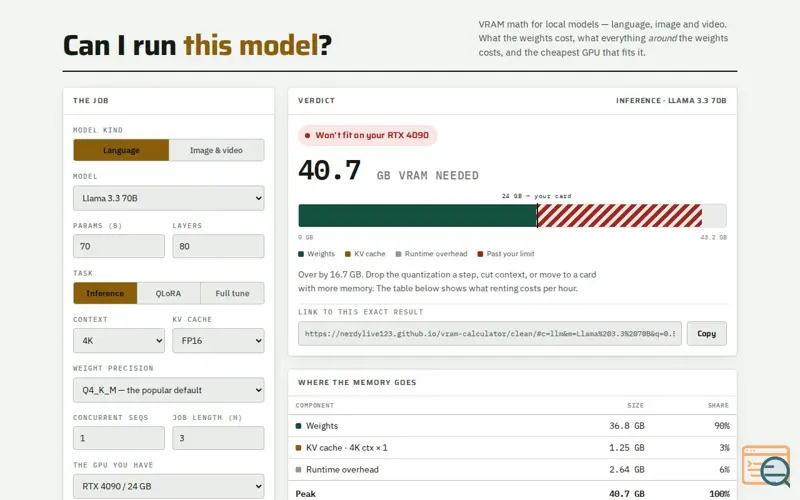Click the Weights row in memory table
Viewport: 800px width, 500px height.
[512, 426]
